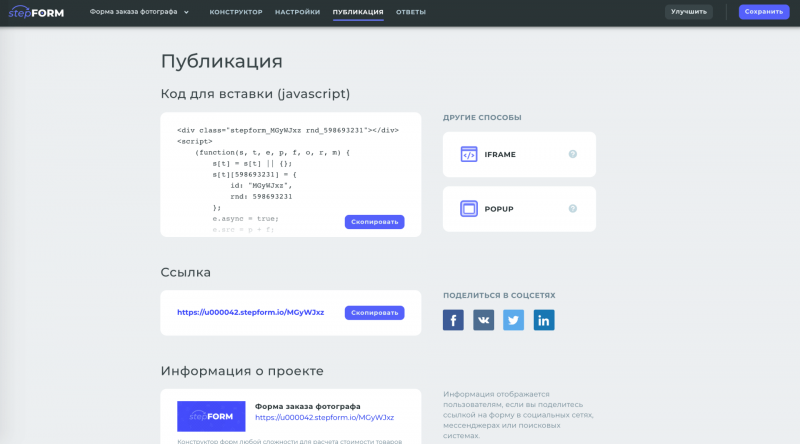
Task: Click the project preview thumbnail image
Action: (211, 416)
